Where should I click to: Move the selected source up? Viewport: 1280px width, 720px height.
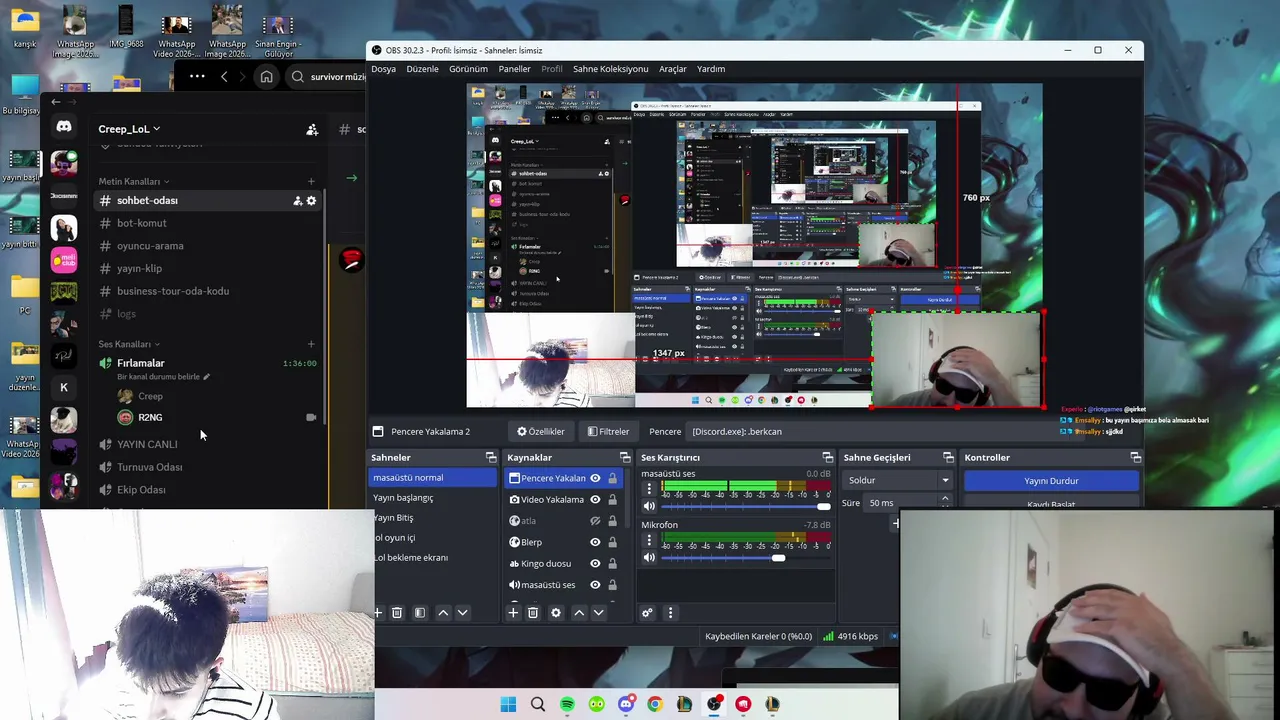tap(579, 613)
